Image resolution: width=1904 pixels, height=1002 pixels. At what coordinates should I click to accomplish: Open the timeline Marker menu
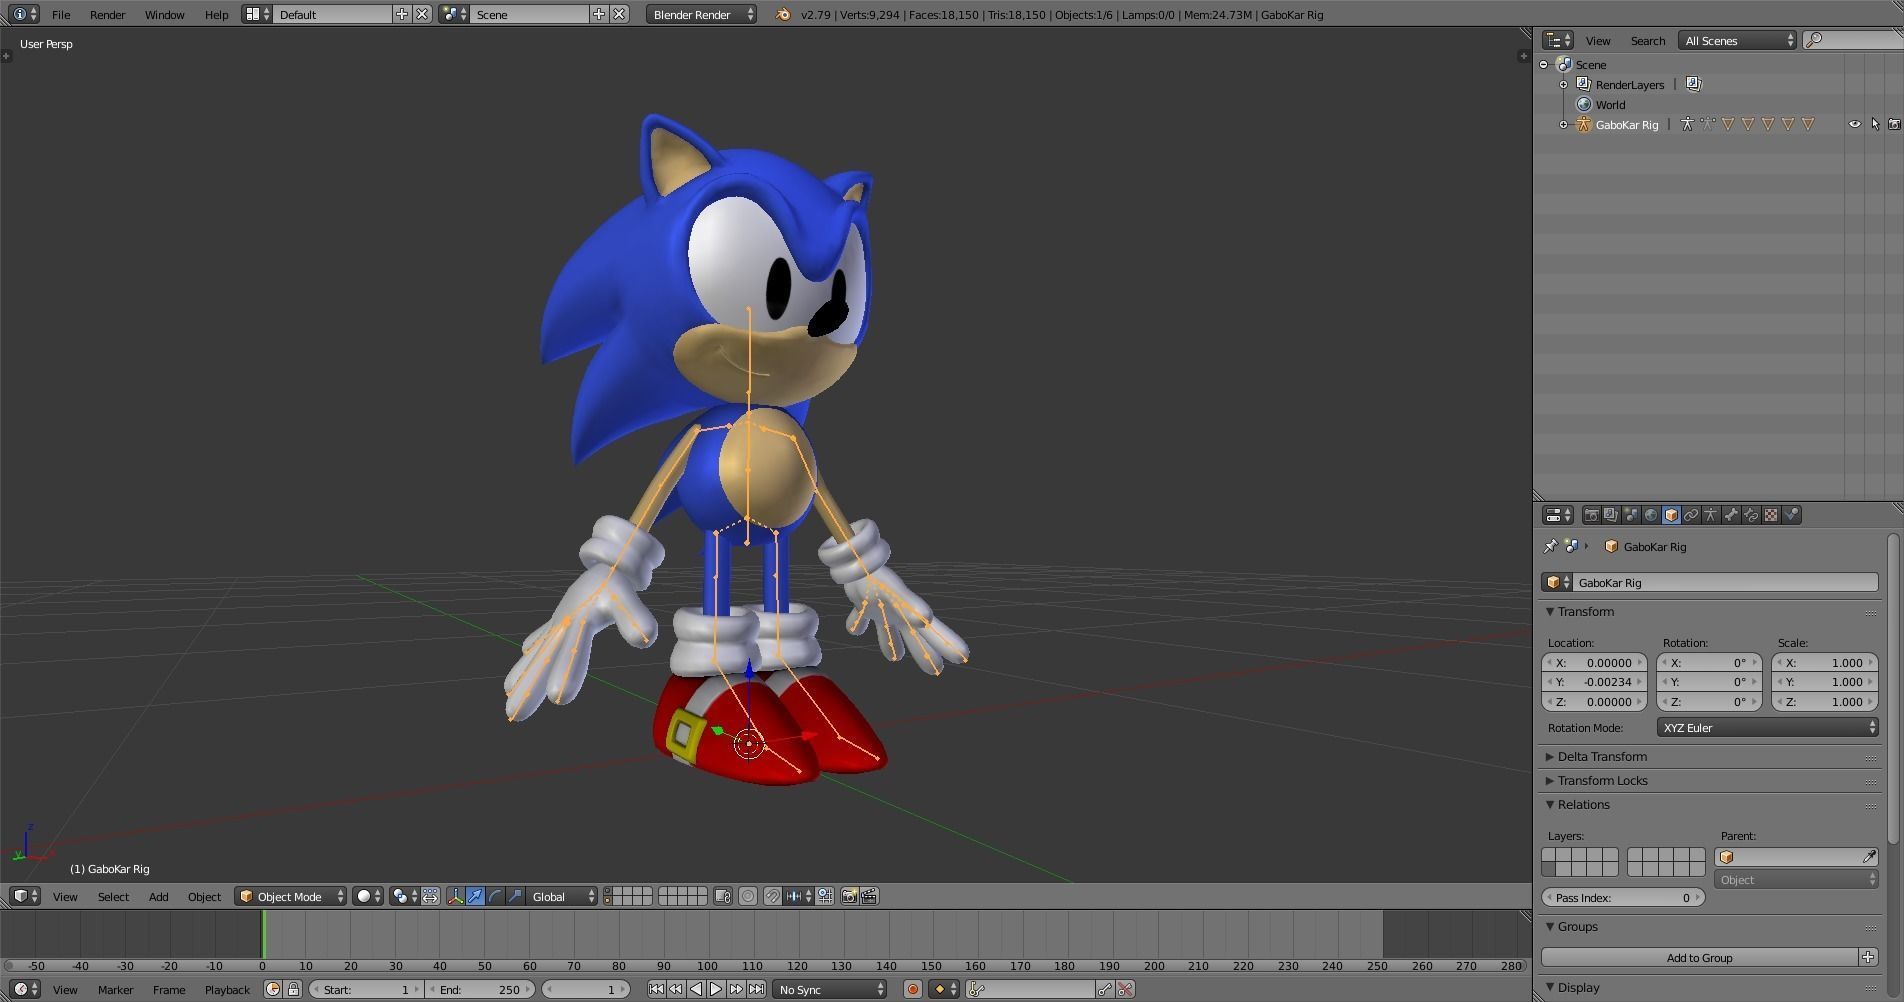pos(115,989)
